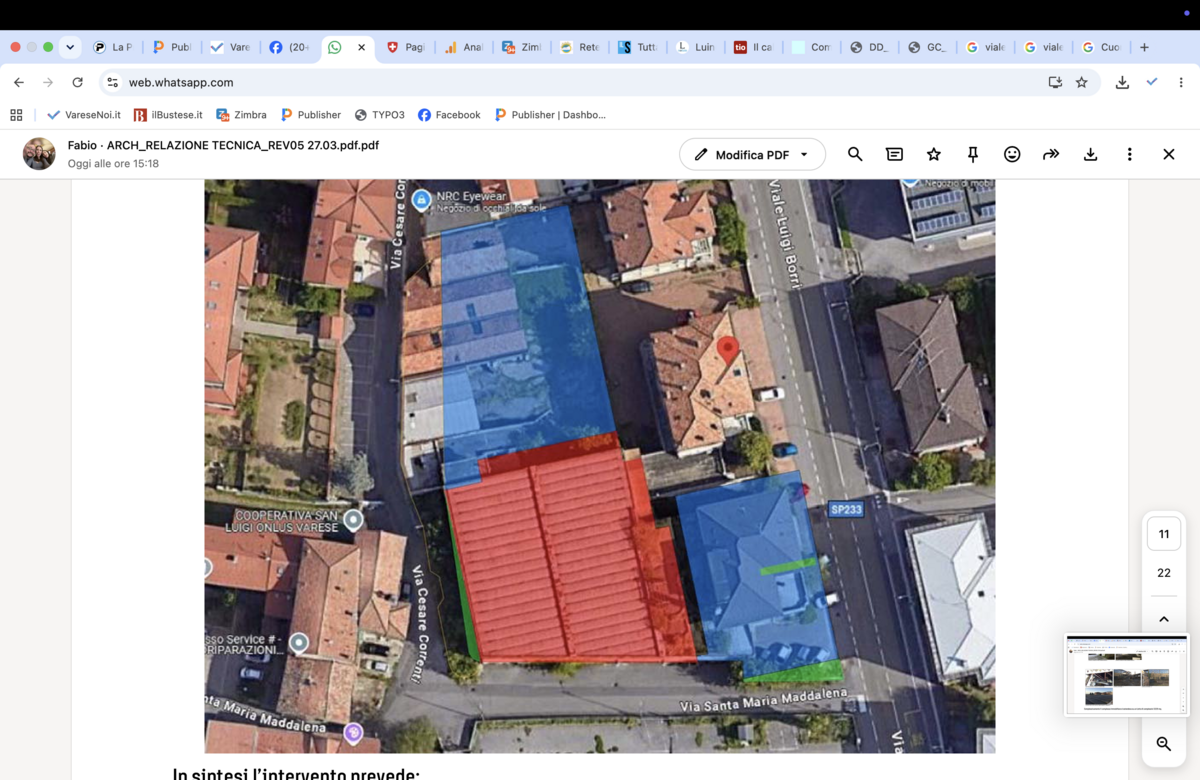1200x780 pixels.
Task: Open the search magnifier in PDF viewer
Action: [x=855, y=154]
